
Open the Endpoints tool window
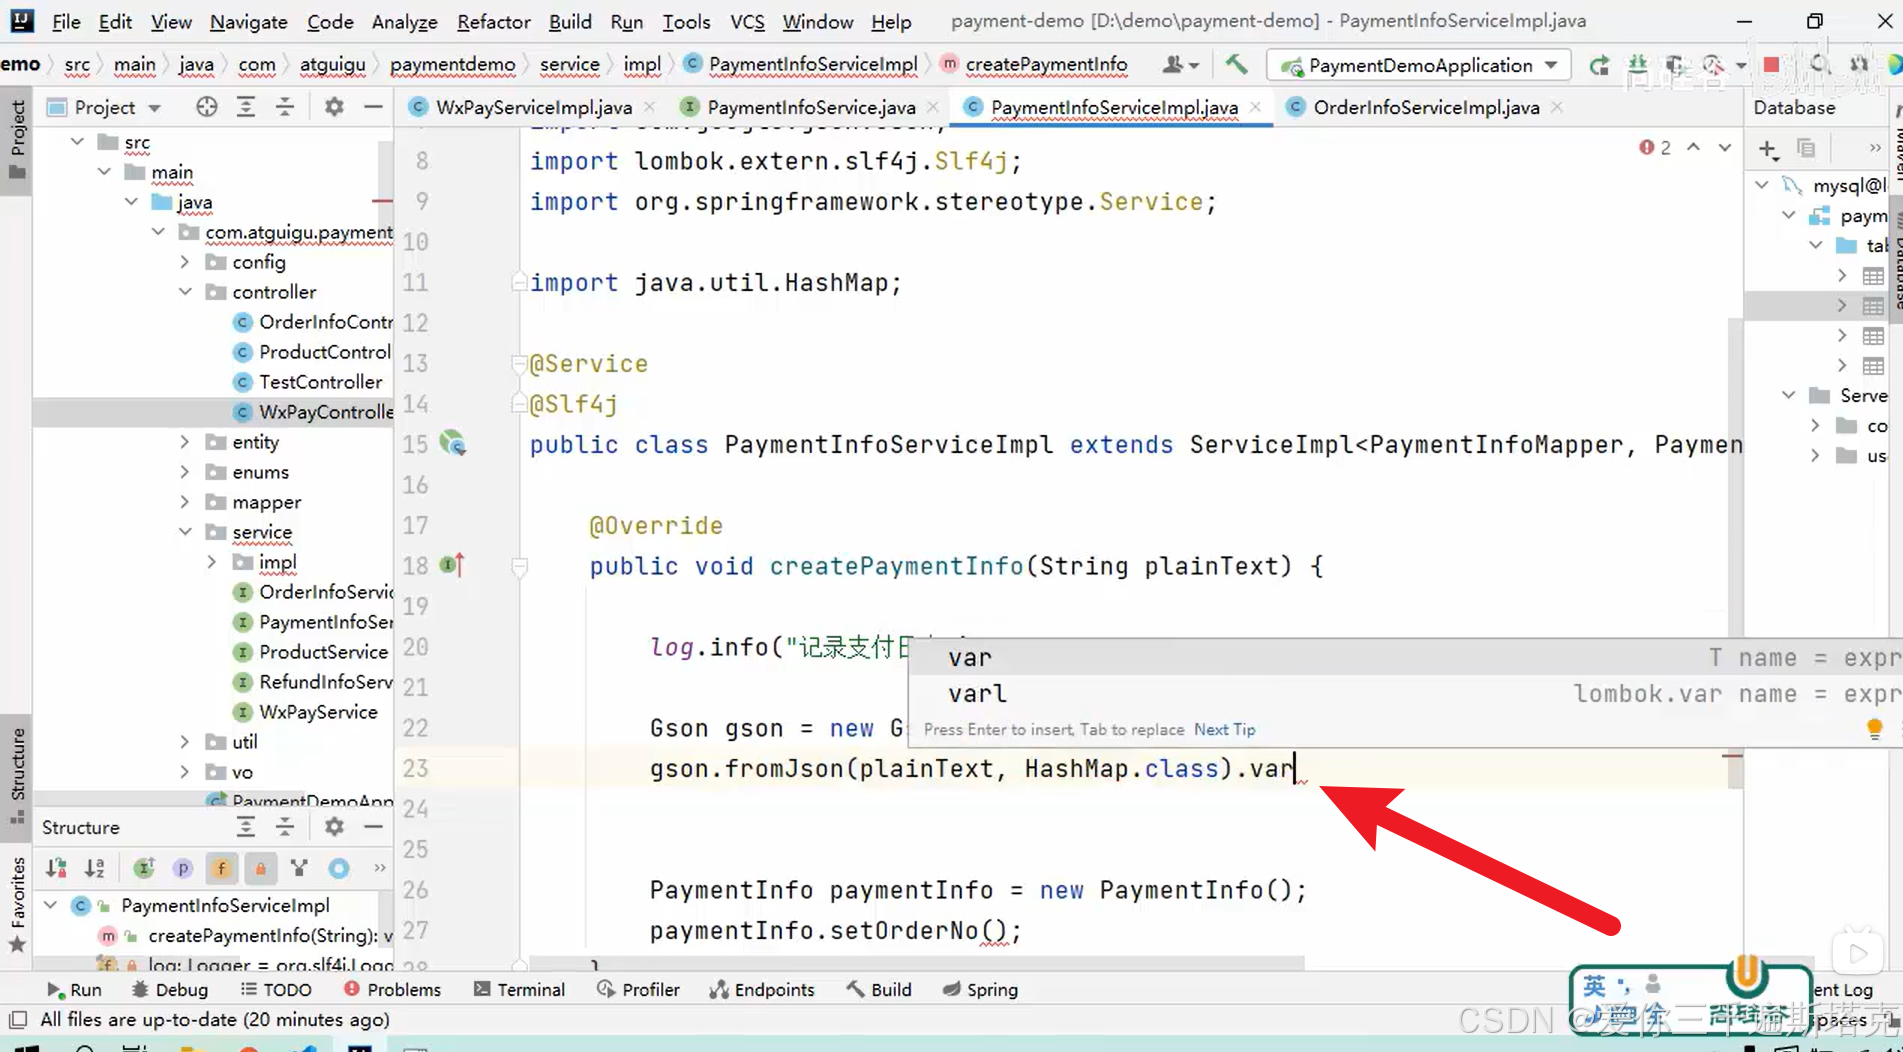pos(762,989)
